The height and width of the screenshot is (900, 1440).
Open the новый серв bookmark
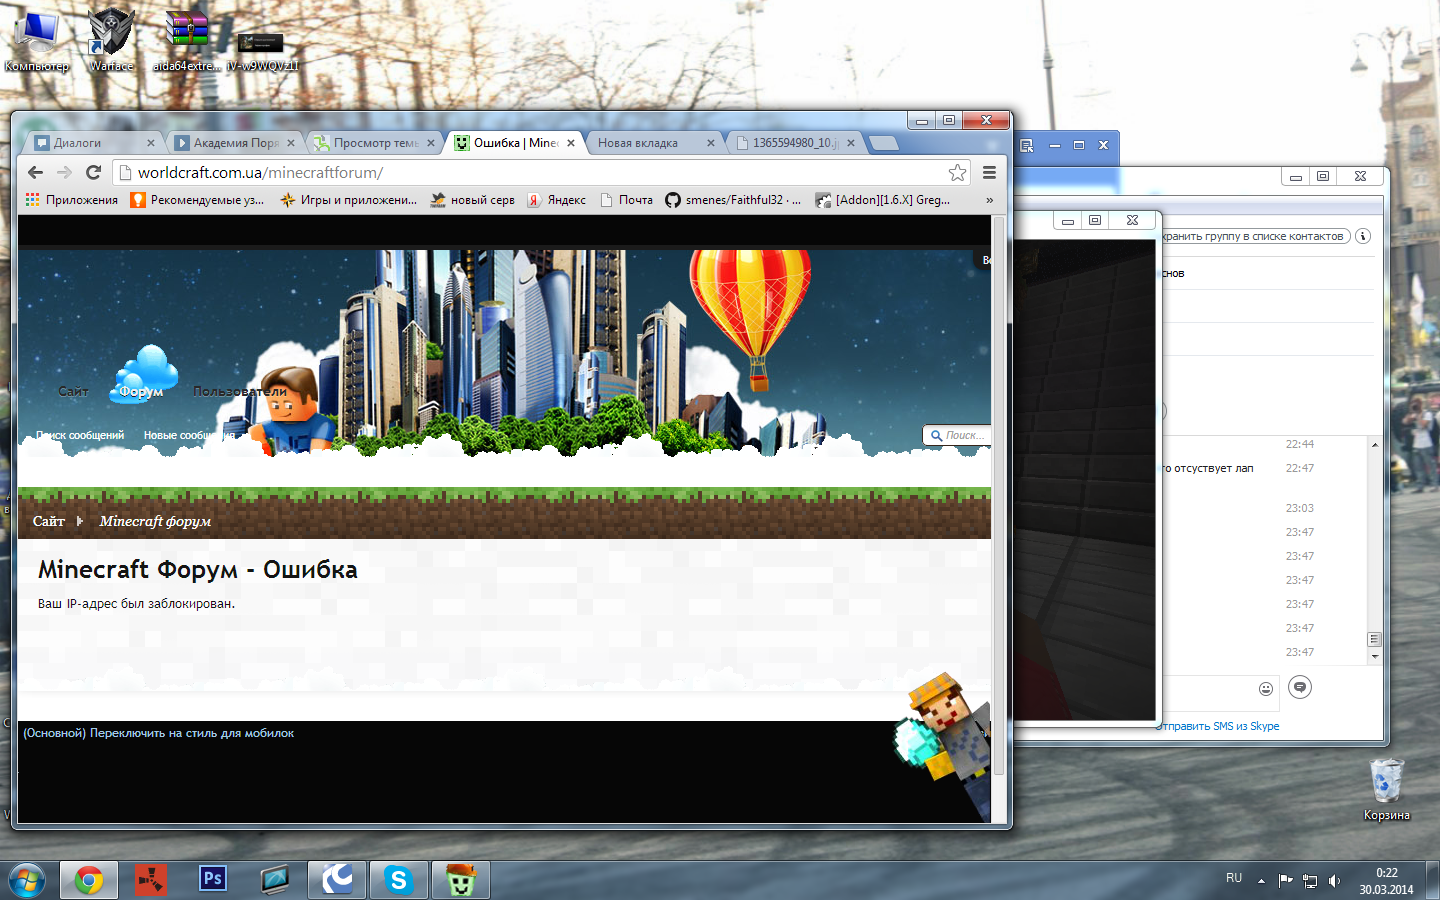tap(473, 200)
